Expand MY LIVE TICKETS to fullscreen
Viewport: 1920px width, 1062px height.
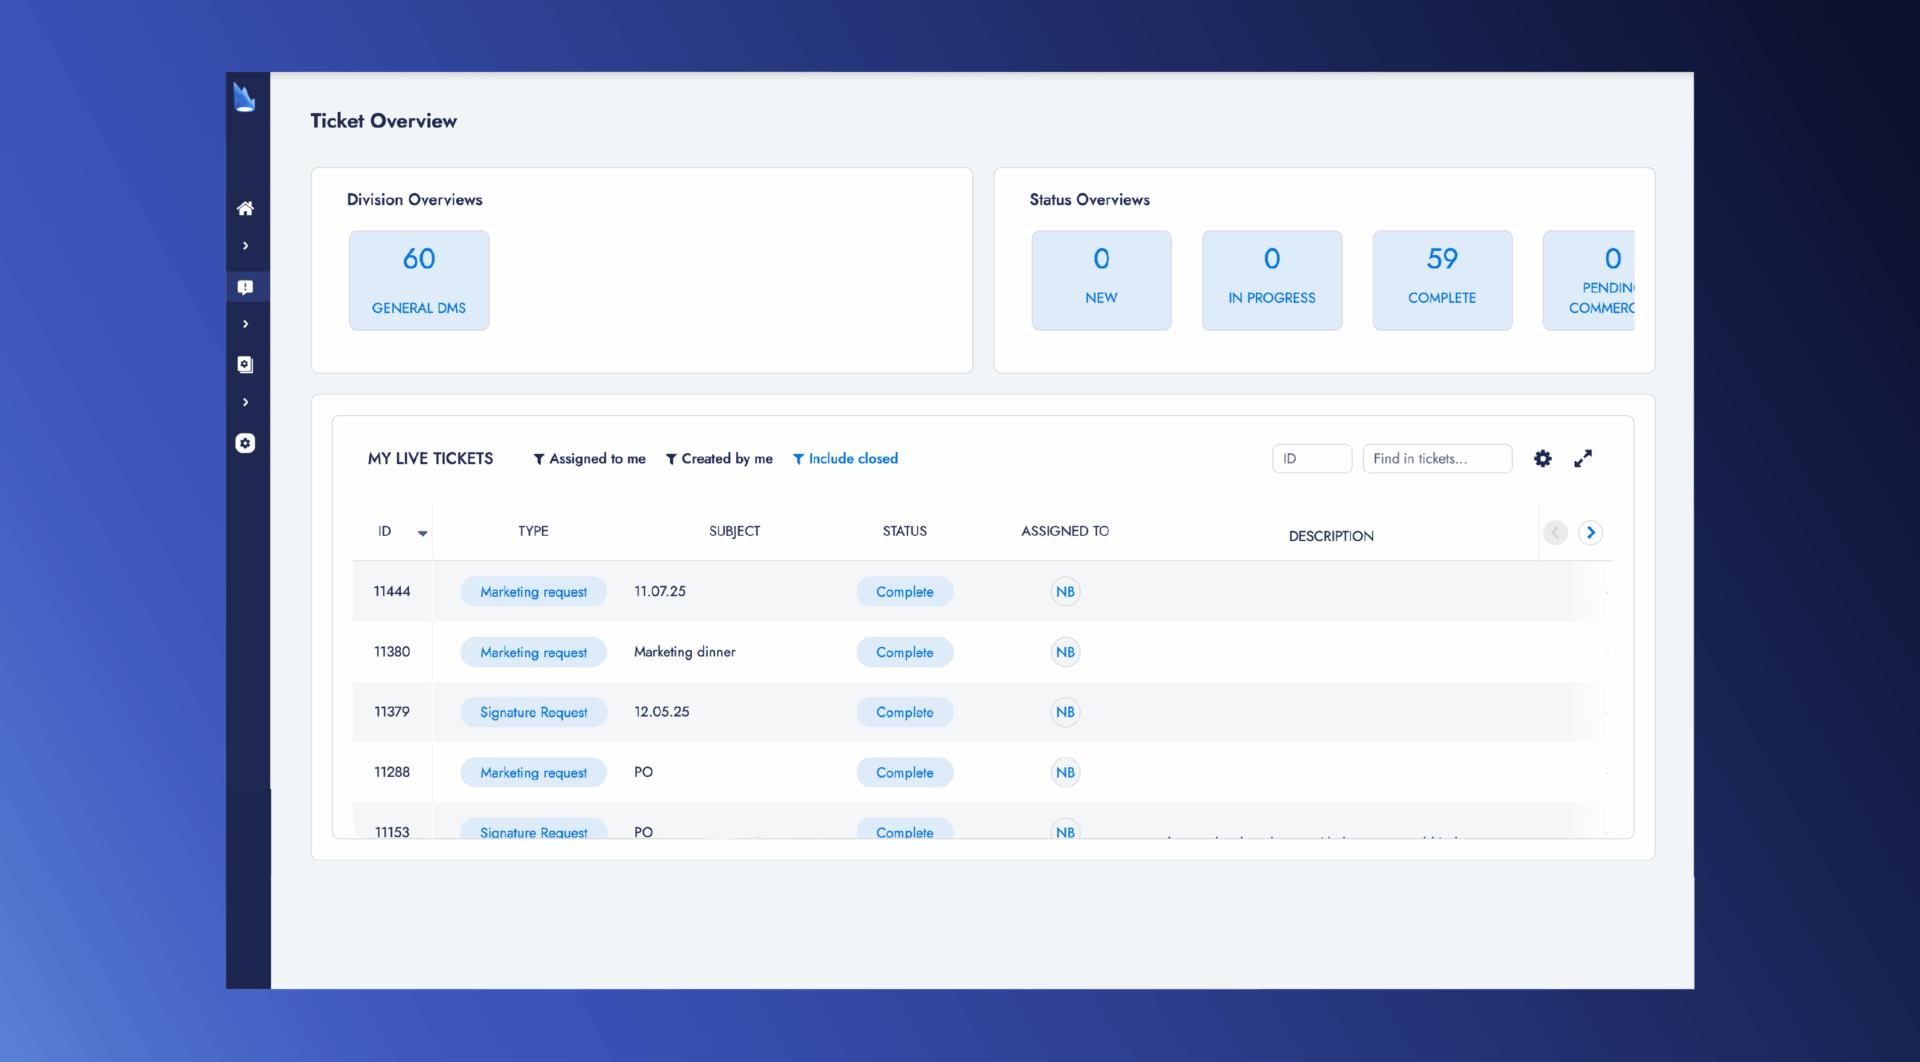click(x=1583, y=458)
